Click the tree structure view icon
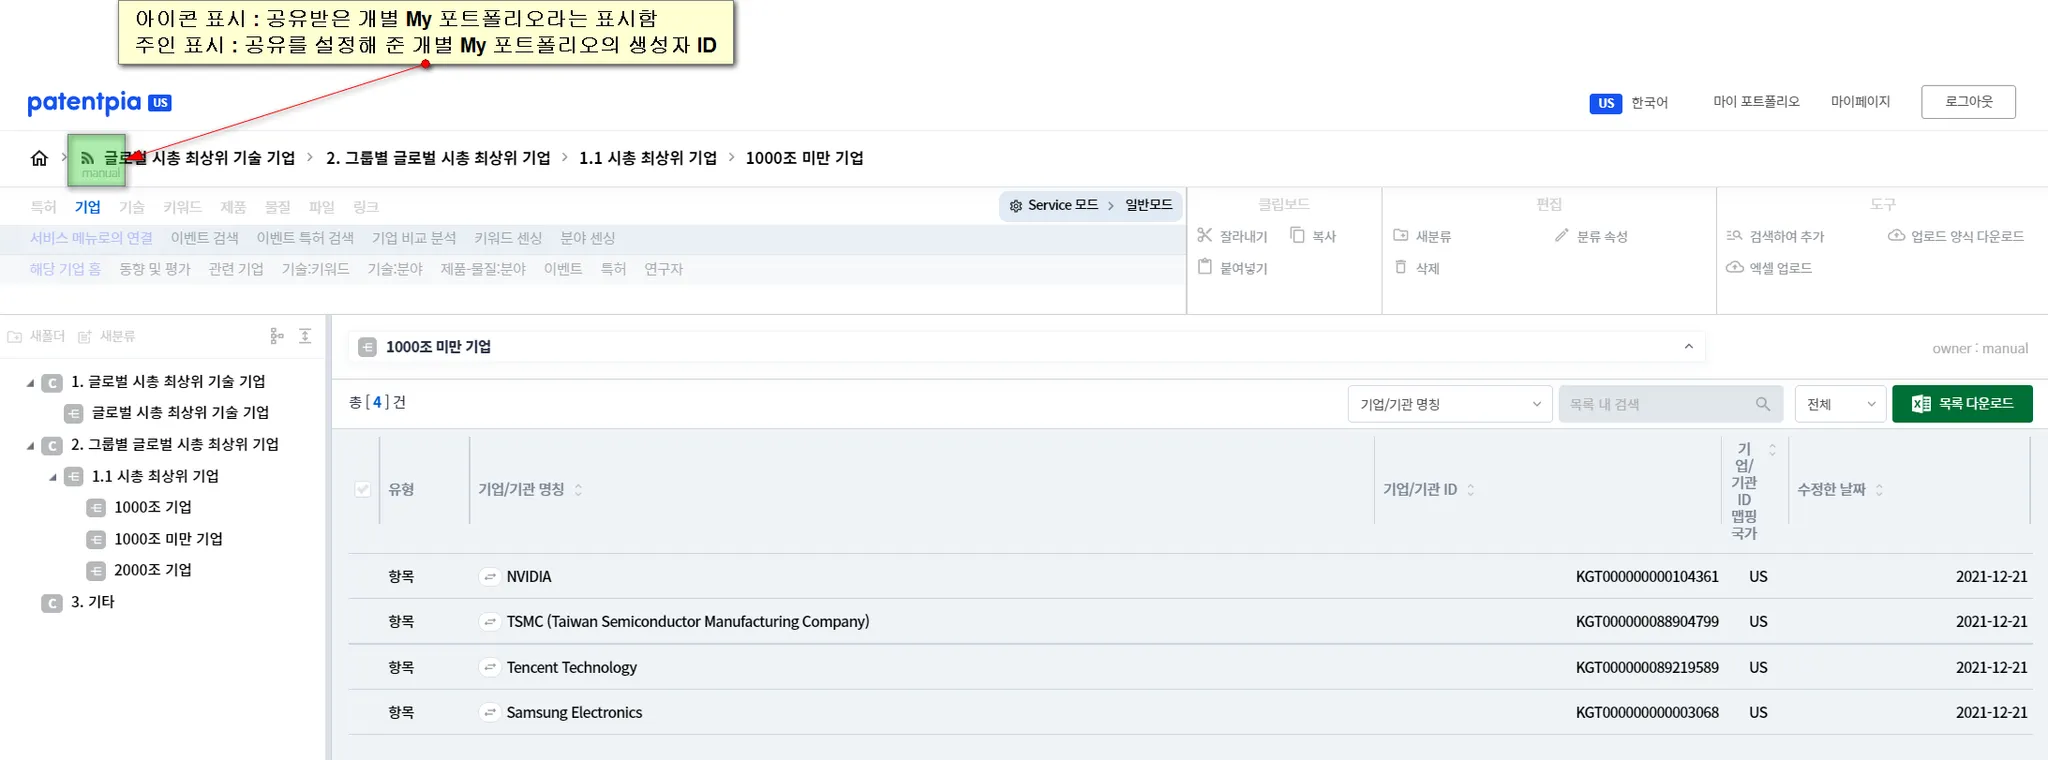Viewport: 2048px width, 760px height. 277,336
